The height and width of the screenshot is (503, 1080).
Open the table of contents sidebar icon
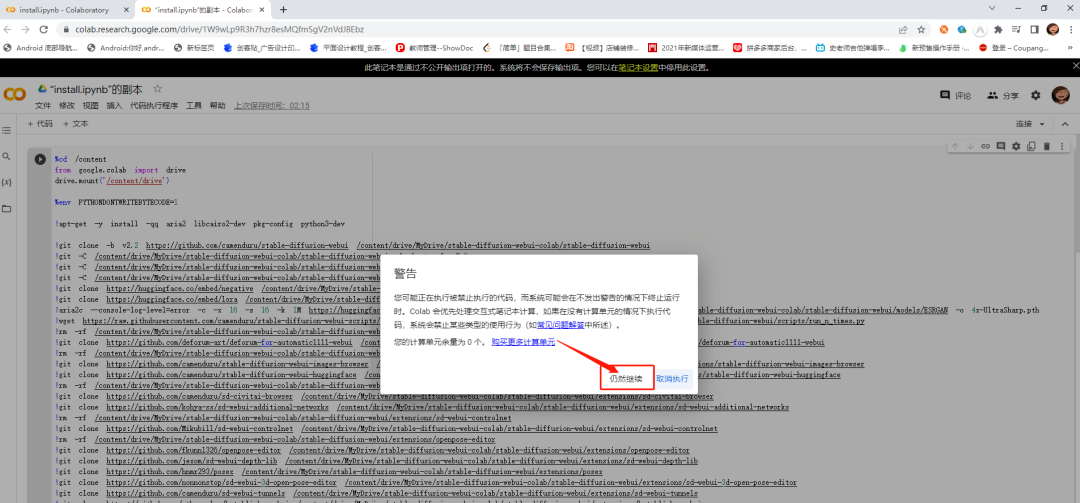7,130
